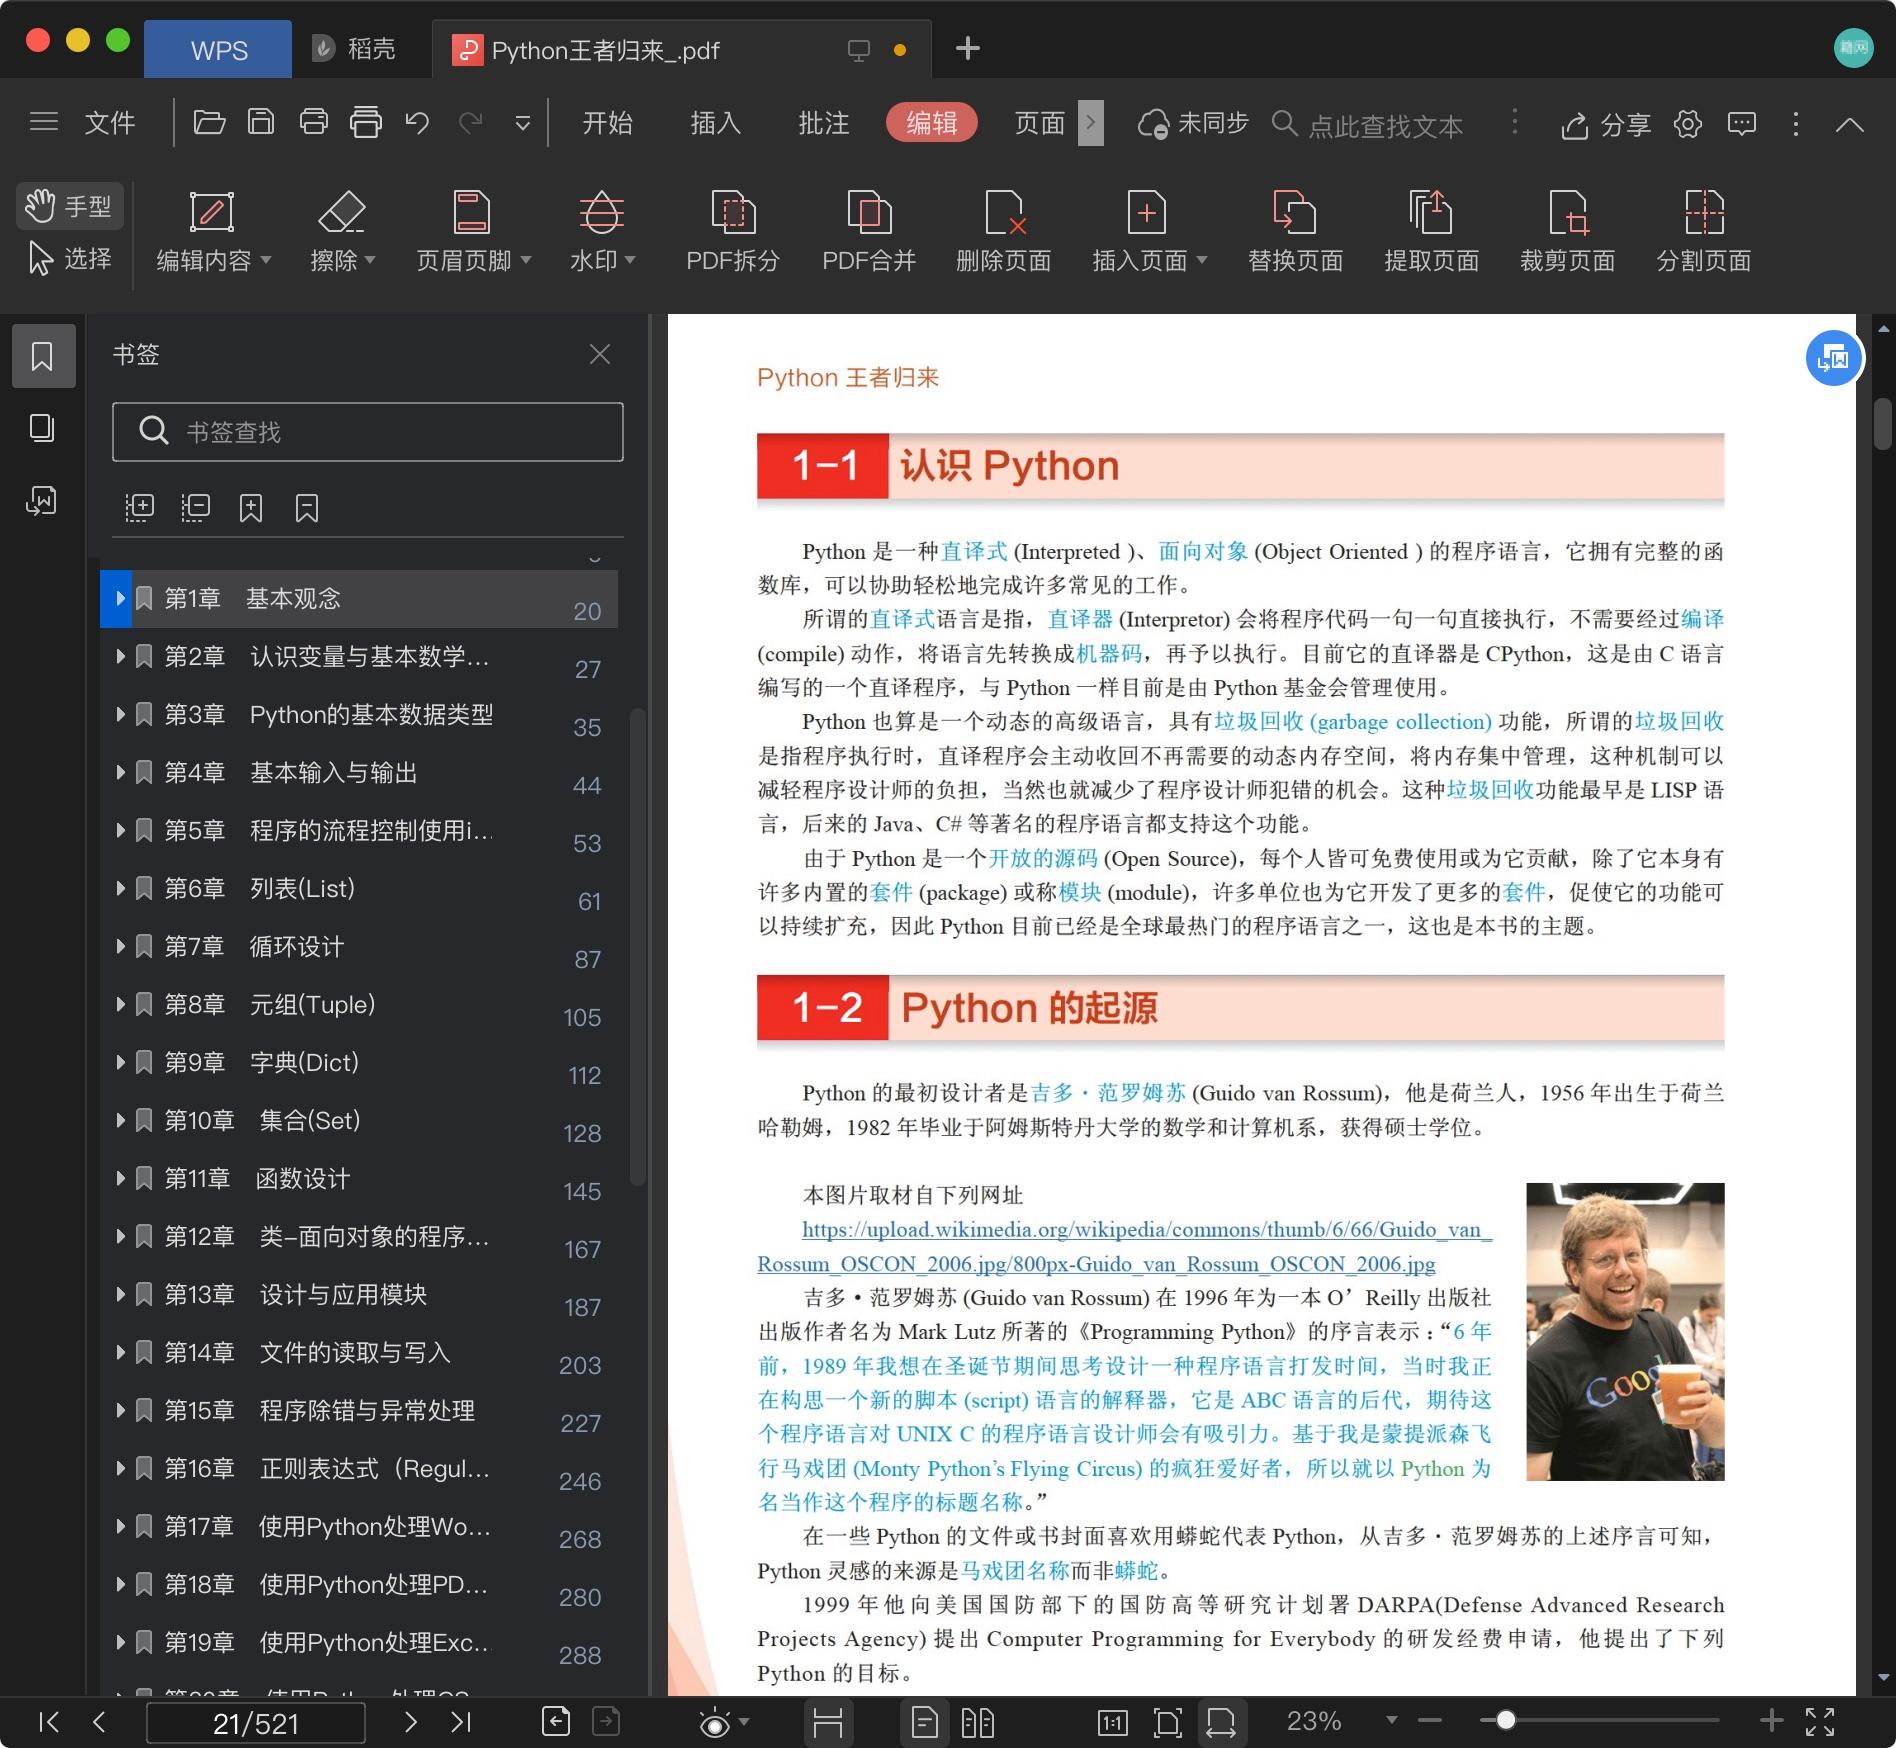Switch to the 开始 tab
The image size is (1896, 1748).
click(607, 123)
